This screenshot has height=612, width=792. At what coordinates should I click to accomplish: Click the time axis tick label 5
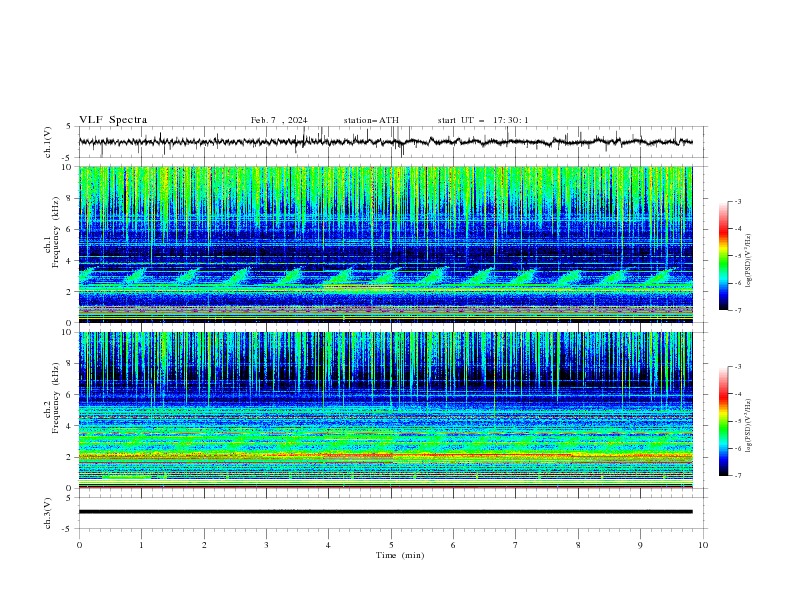[x=391, y=545]
